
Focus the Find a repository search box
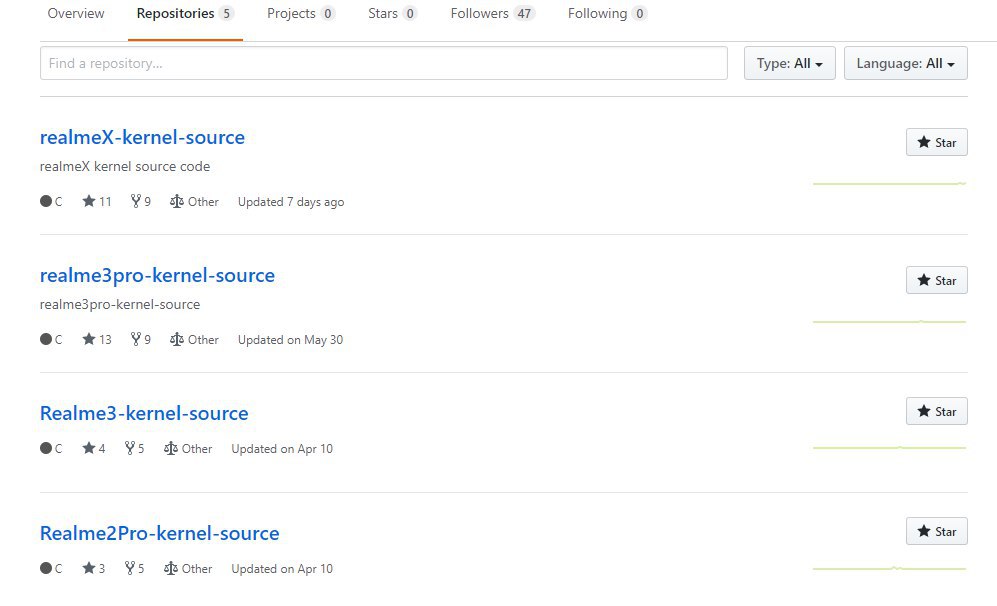[383, 63]
